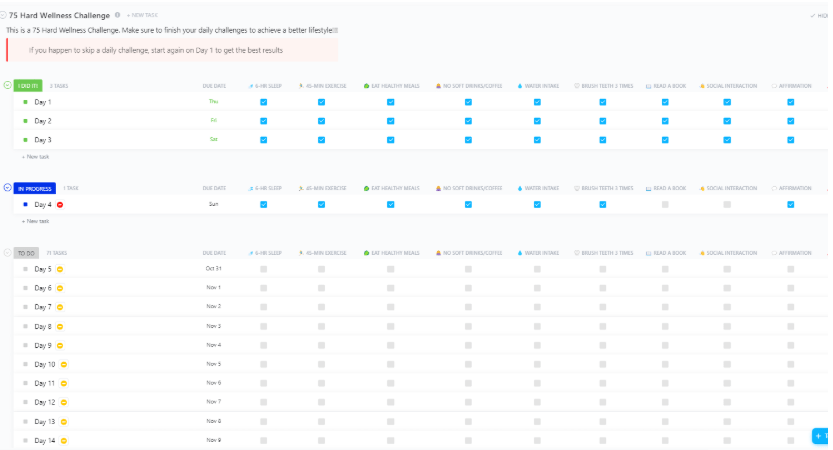
Task: Check Read a Book for Day 4
Action: click(x=663, y=204)
